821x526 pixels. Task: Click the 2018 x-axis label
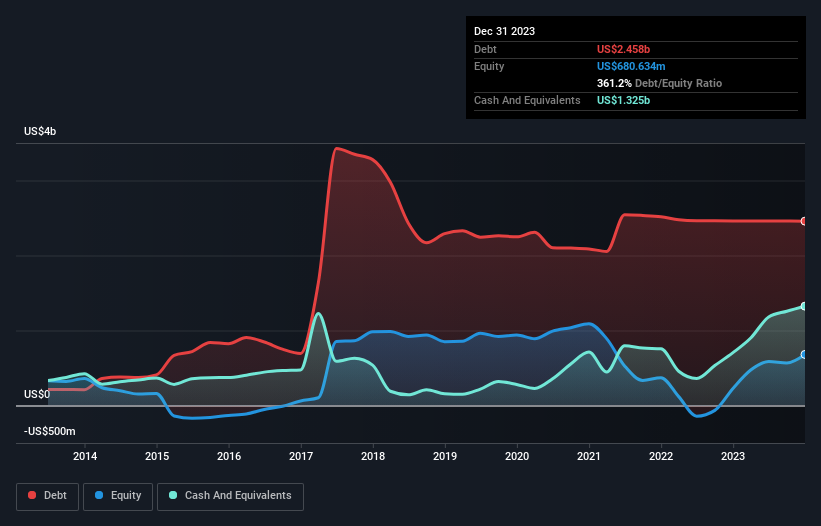point(373,456)
